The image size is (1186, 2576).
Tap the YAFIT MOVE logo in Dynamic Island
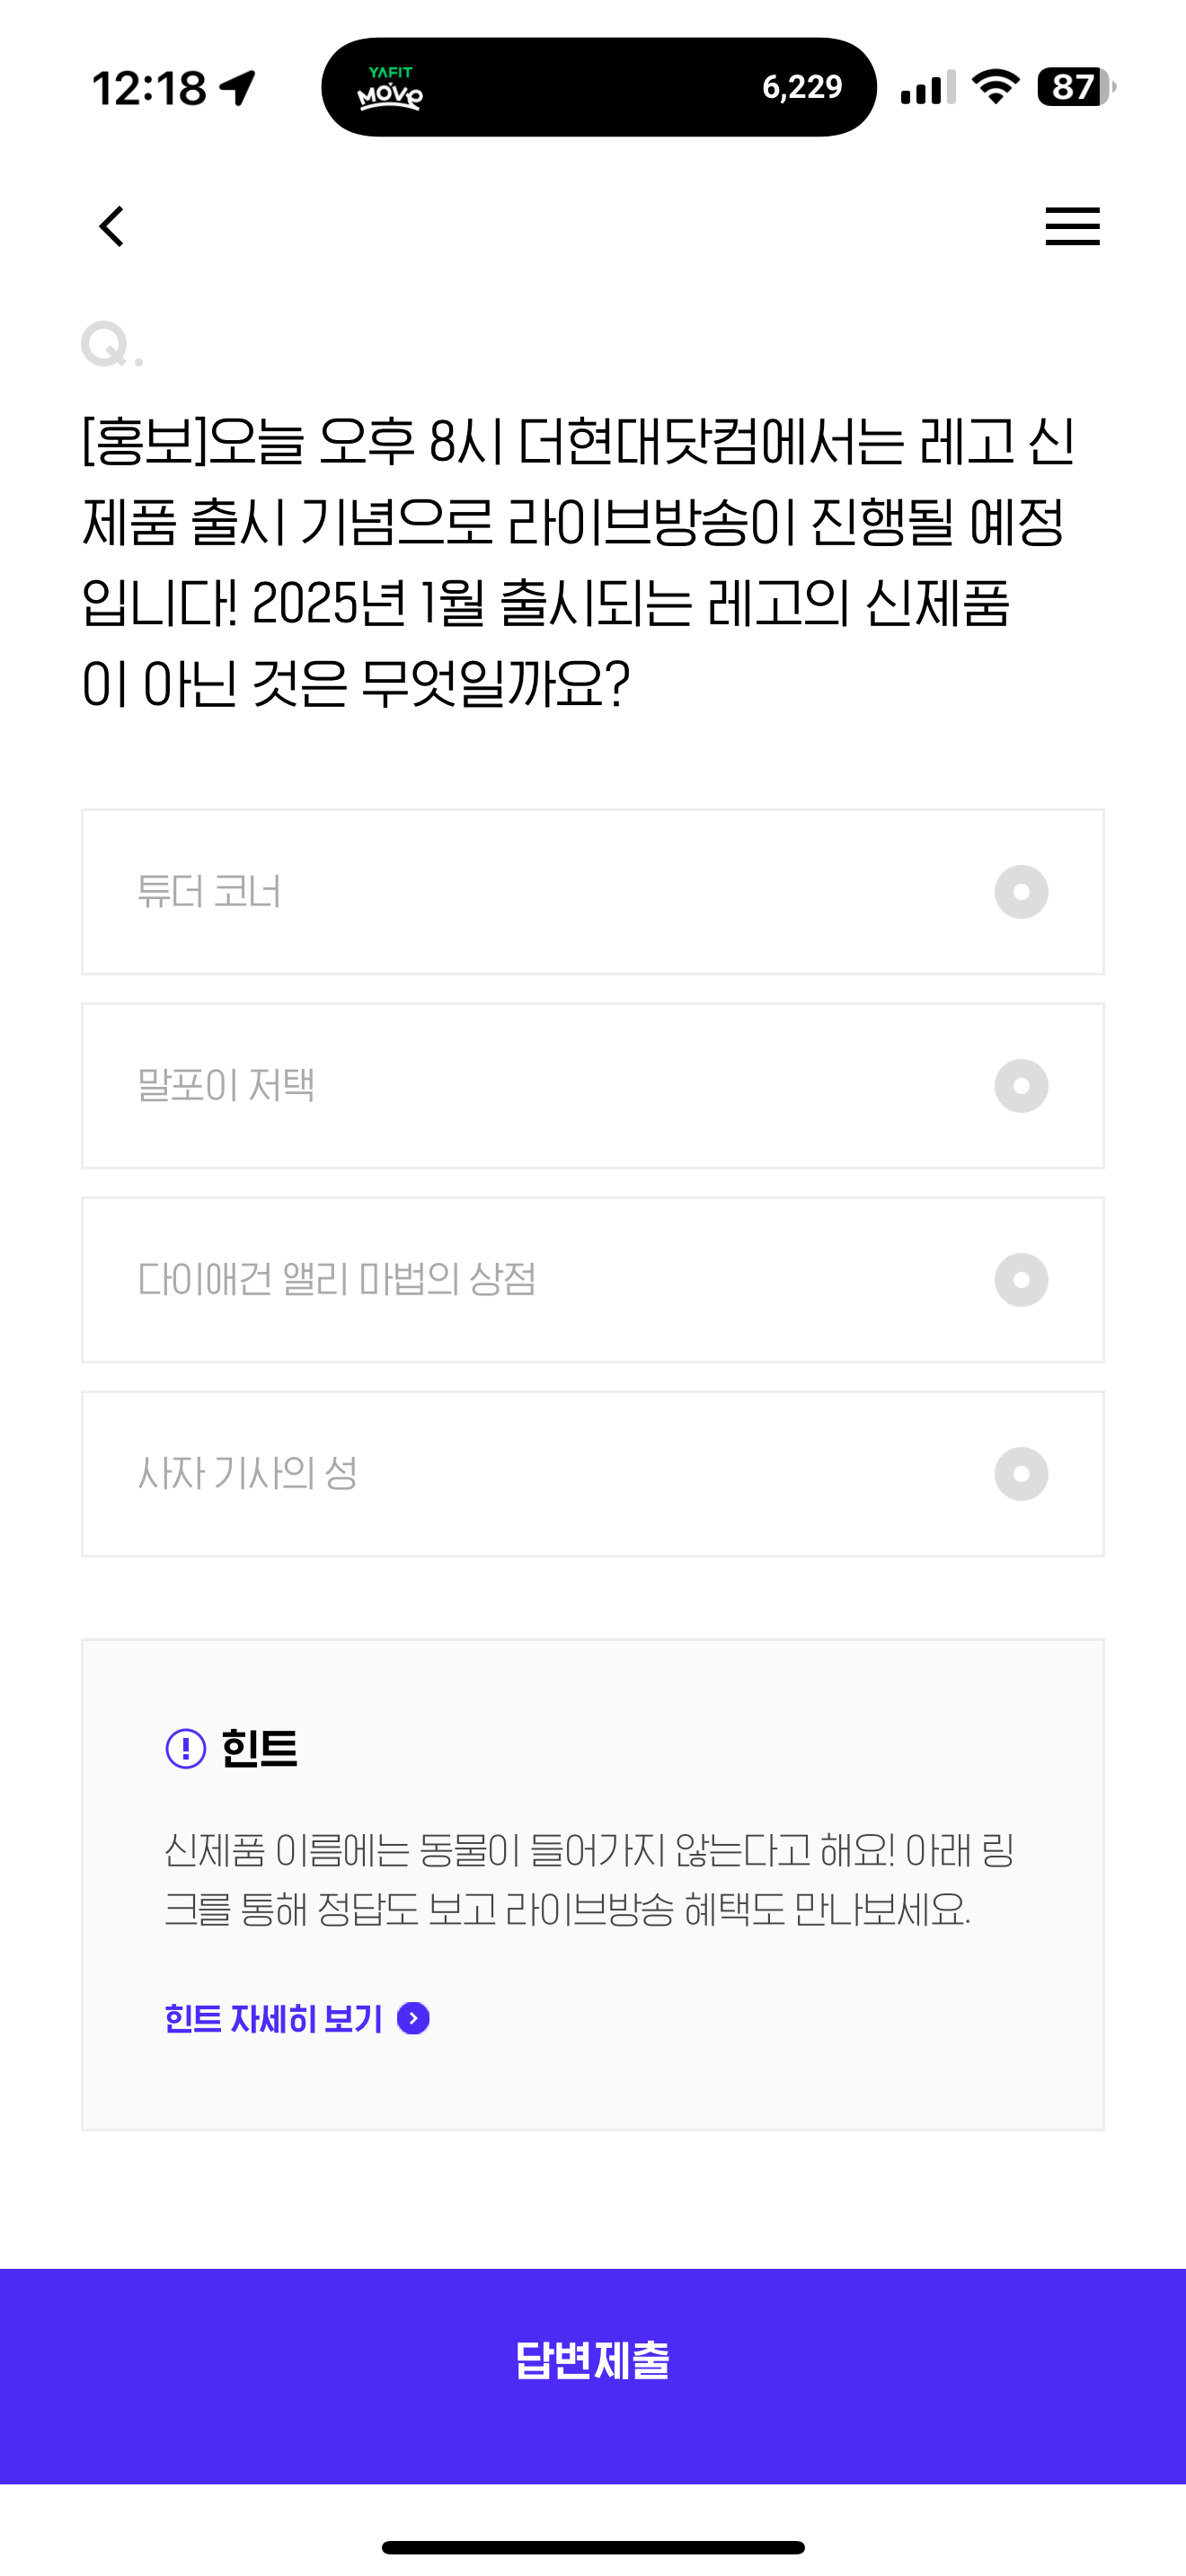[390, 88]
